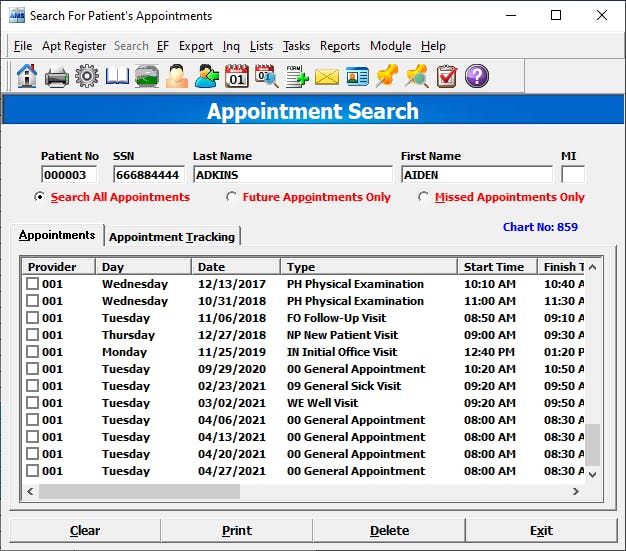Click the 04/13/2021 date cell

click(x=232, y=437)
